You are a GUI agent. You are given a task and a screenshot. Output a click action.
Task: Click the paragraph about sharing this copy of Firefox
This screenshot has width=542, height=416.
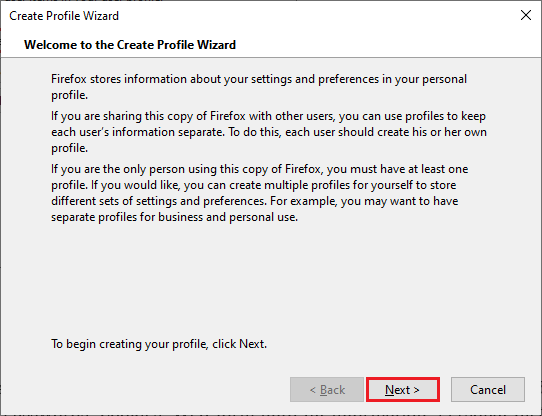(x=269, y=132)
